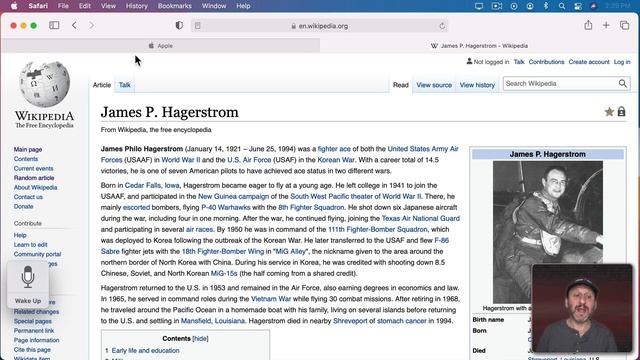Show tab overview icon
Viewport: 640px width, 360px height.
(x=624, y=25)
